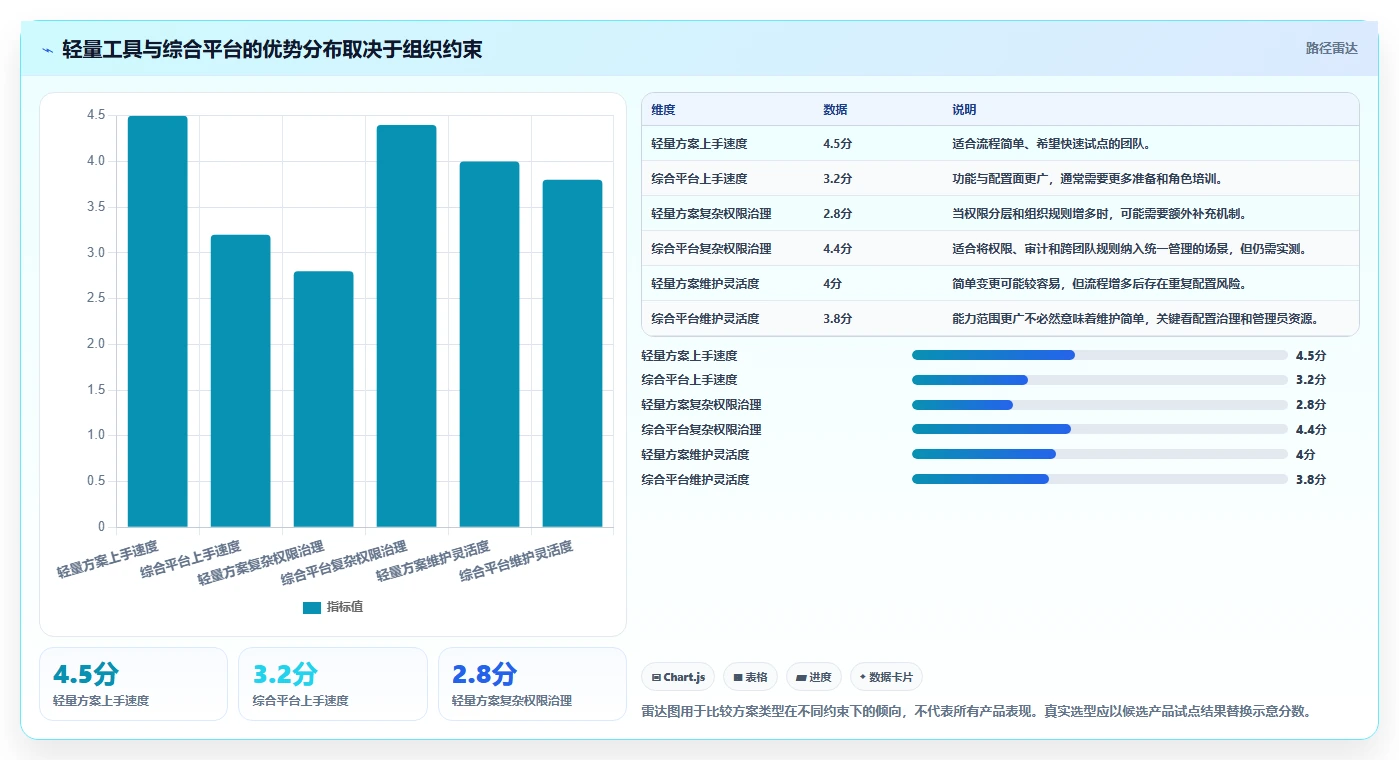1399x760 pixels.
Task: Click the 4.4分 table cell
Action: click(838, 249)
